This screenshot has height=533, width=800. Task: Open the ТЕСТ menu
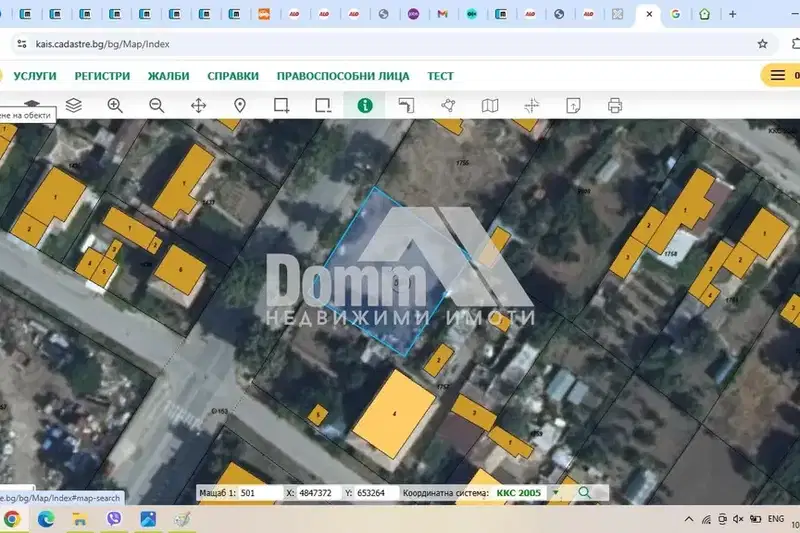click(x=440, y=76)
